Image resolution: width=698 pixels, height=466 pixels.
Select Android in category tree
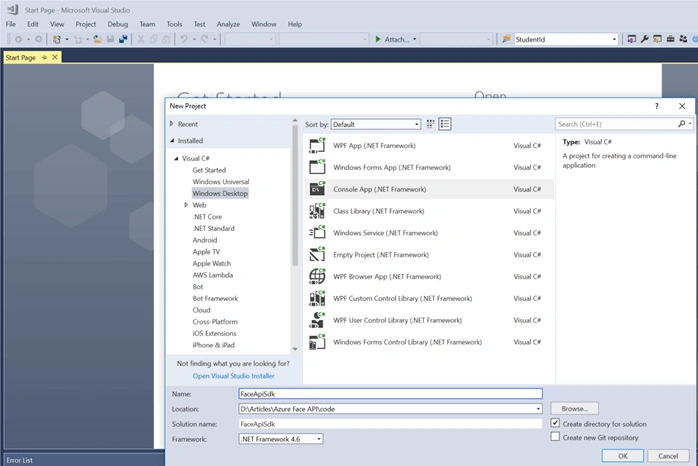205,240
